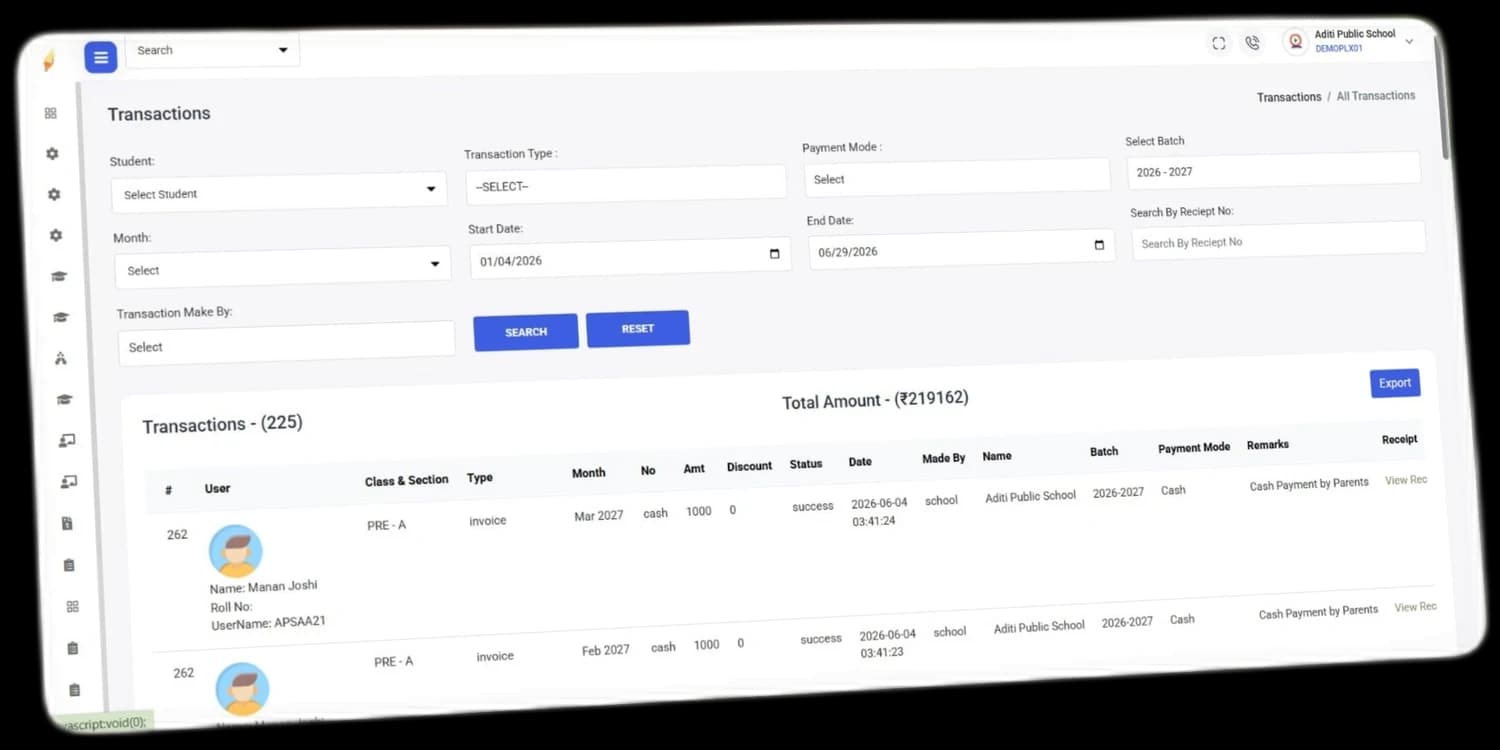
Task: Open the Transaction Make By dropdown
Action: [x=287, y=343]
